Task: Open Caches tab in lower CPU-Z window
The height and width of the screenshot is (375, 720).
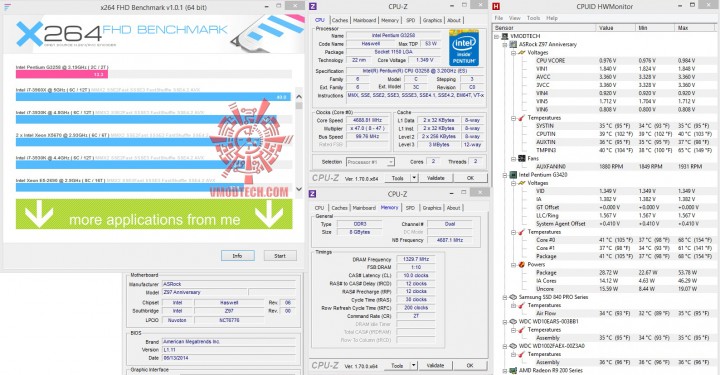Action: pos(340,208)
